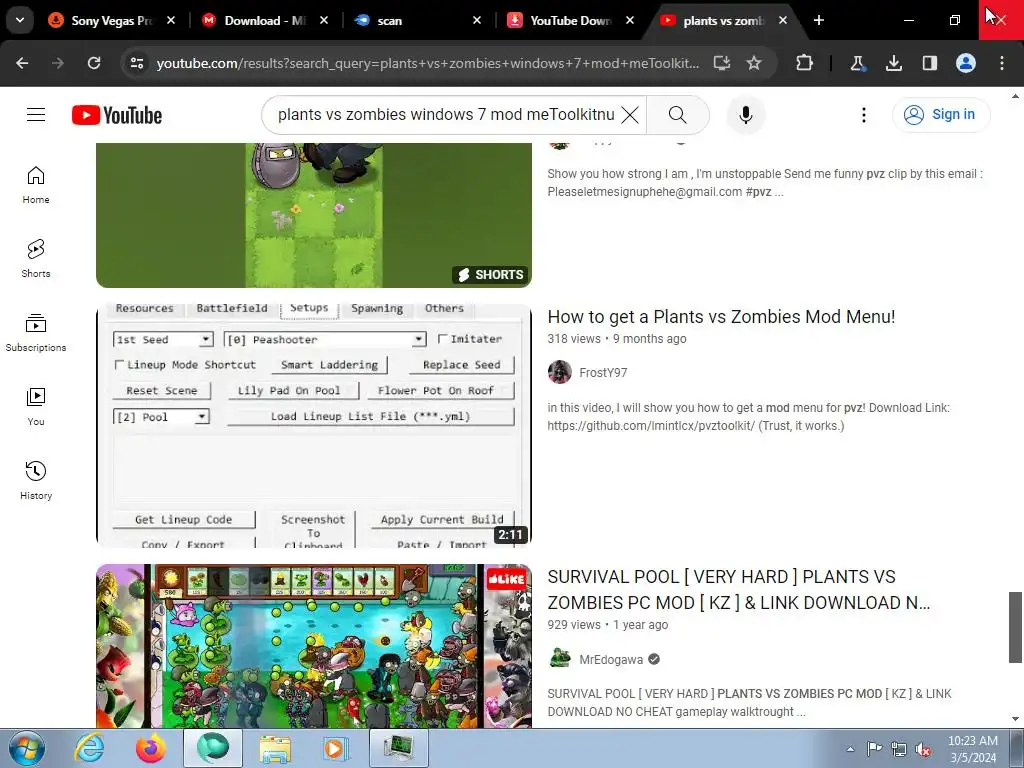1024x768 pixels.
Task: Close the scan tab
Action: [477, 20]
